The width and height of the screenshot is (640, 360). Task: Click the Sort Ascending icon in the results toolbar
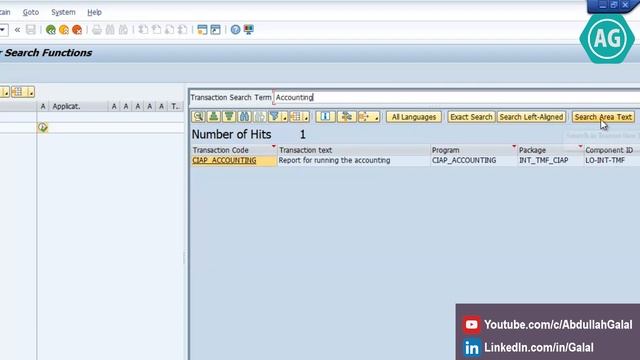pyautogui.click(x=213, y=117)
